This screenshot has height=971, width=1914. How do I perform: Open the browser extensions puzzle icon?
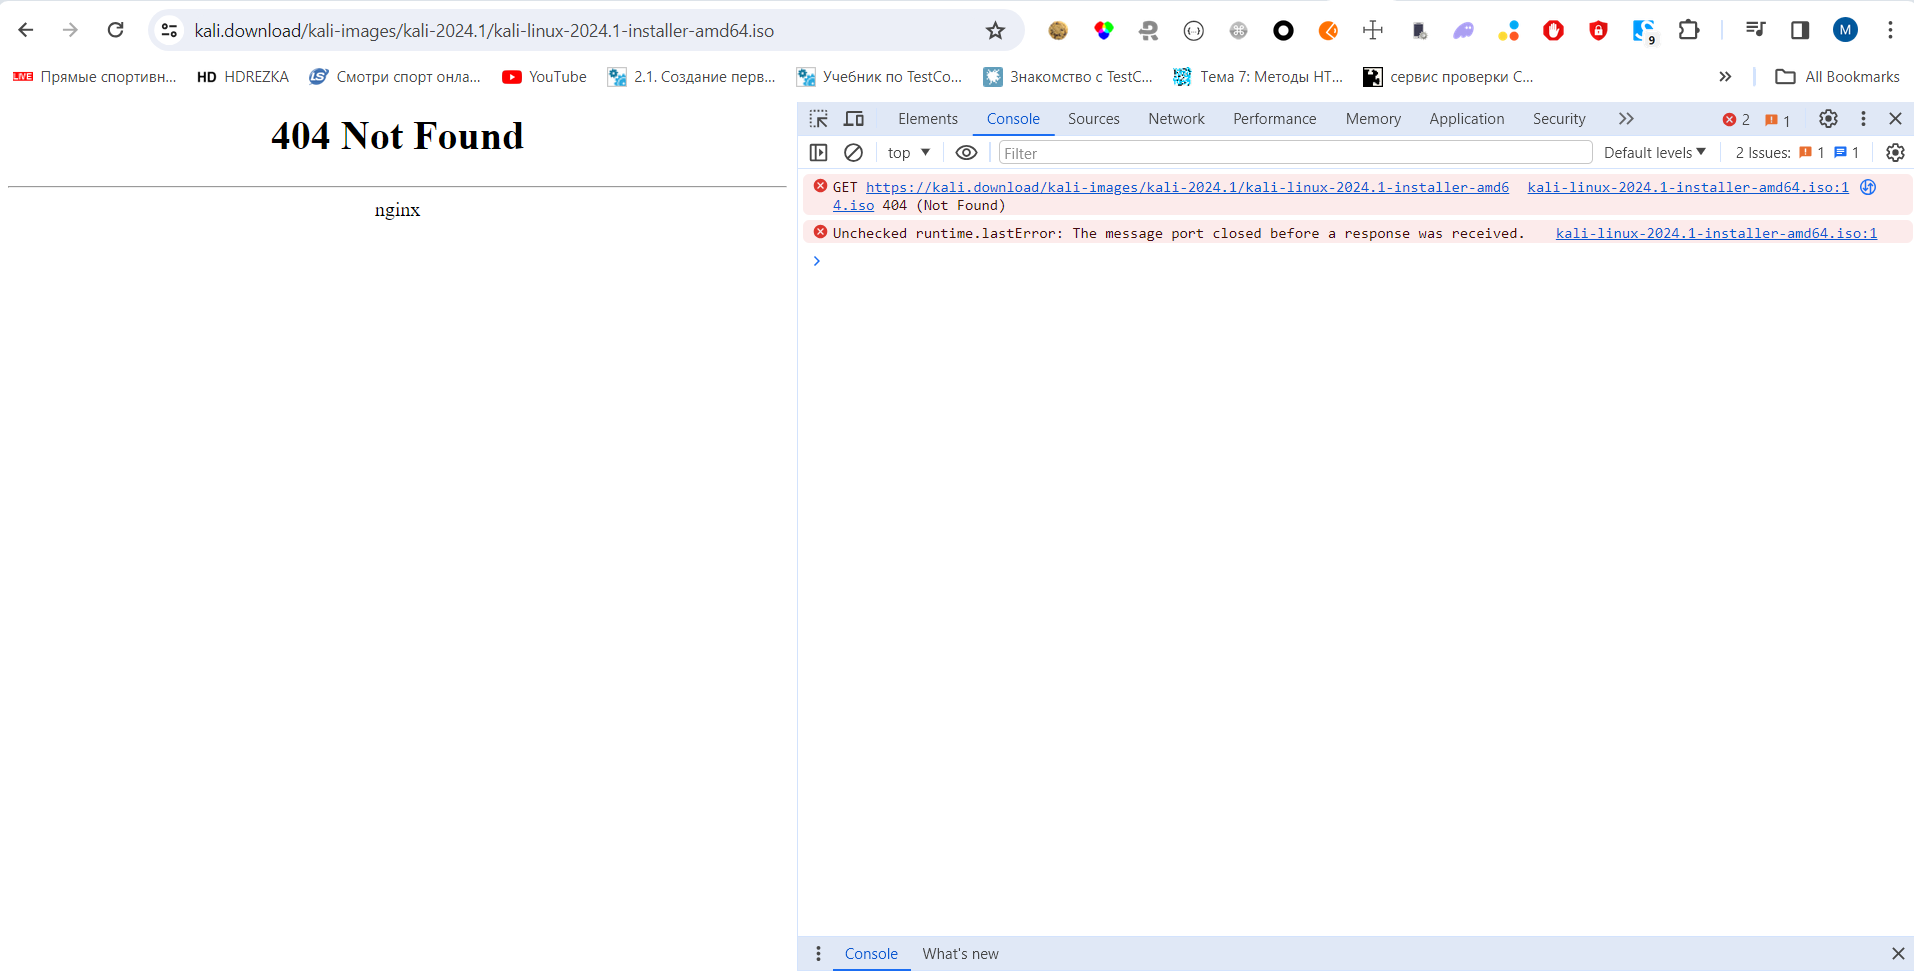[1689, 30]
